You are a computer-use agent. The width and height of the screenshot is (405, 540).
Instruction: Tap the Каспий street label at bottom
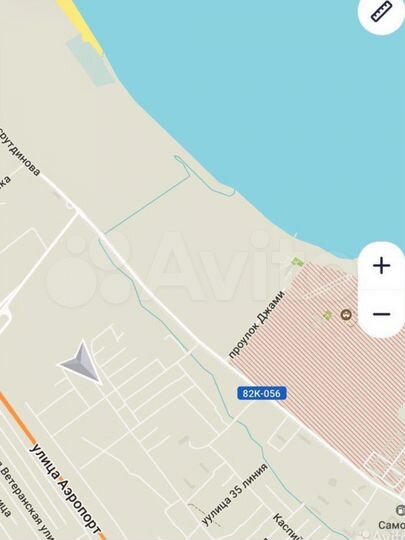click(286, 526)
